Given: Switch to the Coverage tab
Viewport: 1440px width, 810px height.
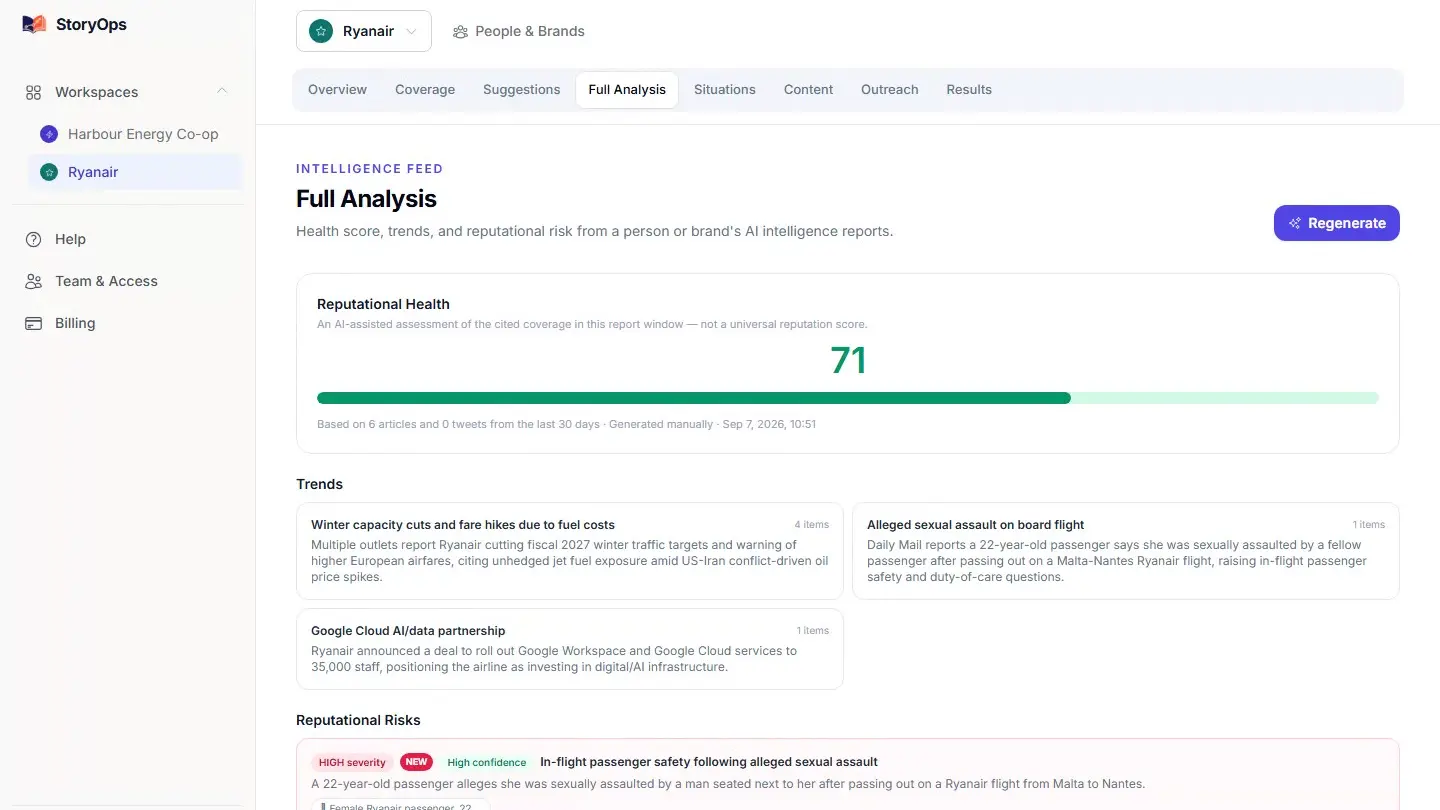Looking at the screenshot, I should tap(425, 89).
